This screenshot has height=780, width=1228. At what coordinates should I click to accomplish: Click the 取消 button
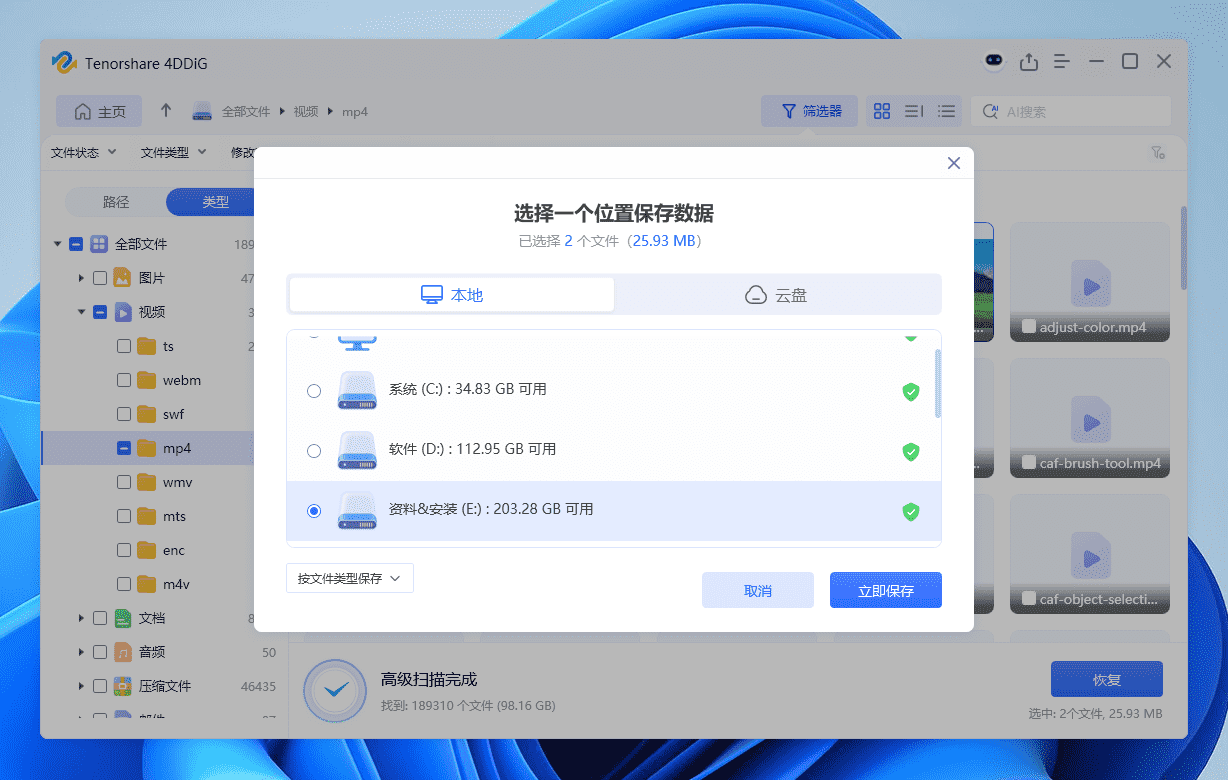757,589
